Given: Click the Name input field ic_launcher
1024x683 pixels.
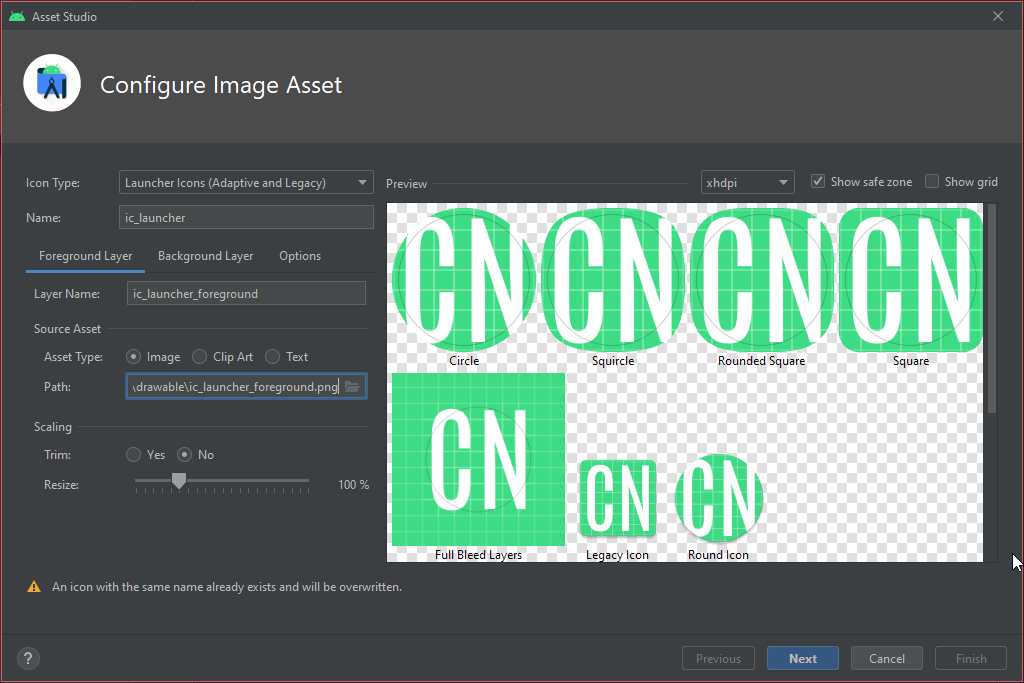Looking at the screenshot, I should (x=246, y=217).
